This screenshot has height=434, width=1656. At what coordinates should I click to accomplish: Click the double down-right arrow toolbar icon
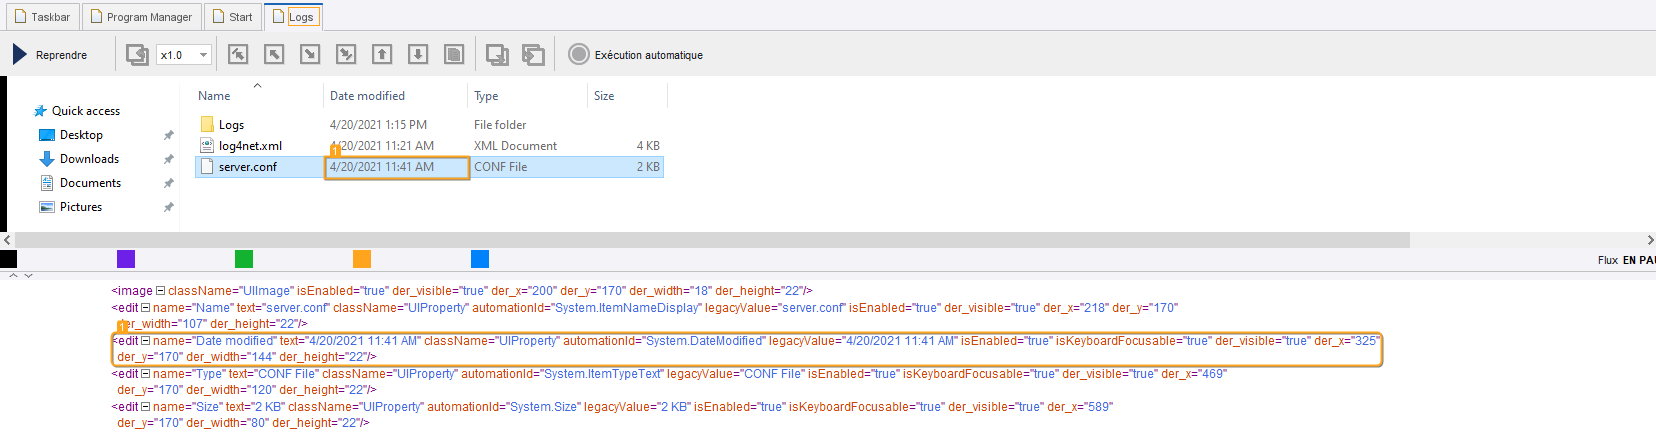coord(346,54)
